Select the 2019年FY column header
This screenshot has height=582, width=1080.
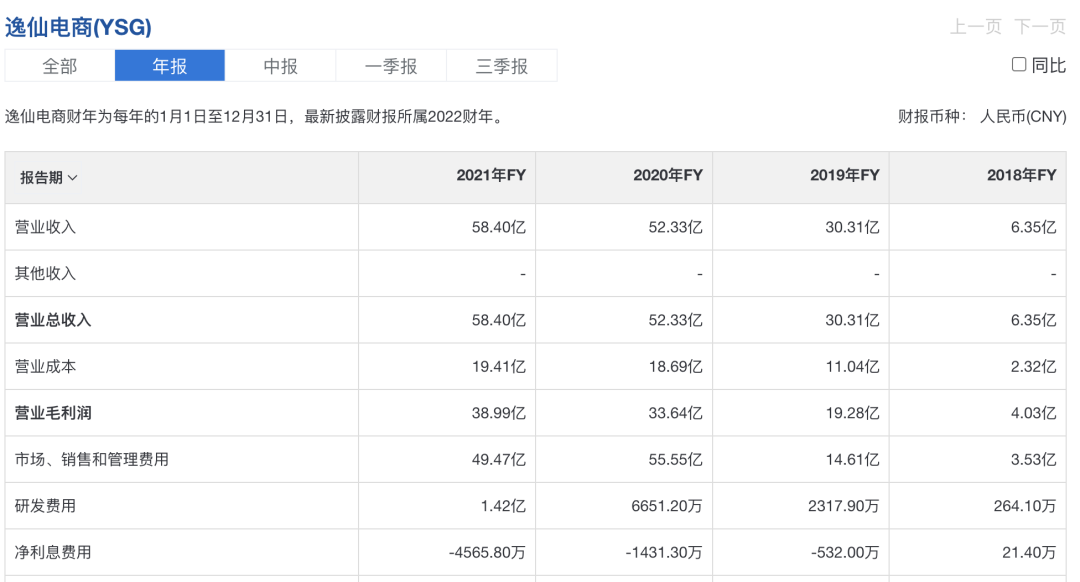(844, 176)
